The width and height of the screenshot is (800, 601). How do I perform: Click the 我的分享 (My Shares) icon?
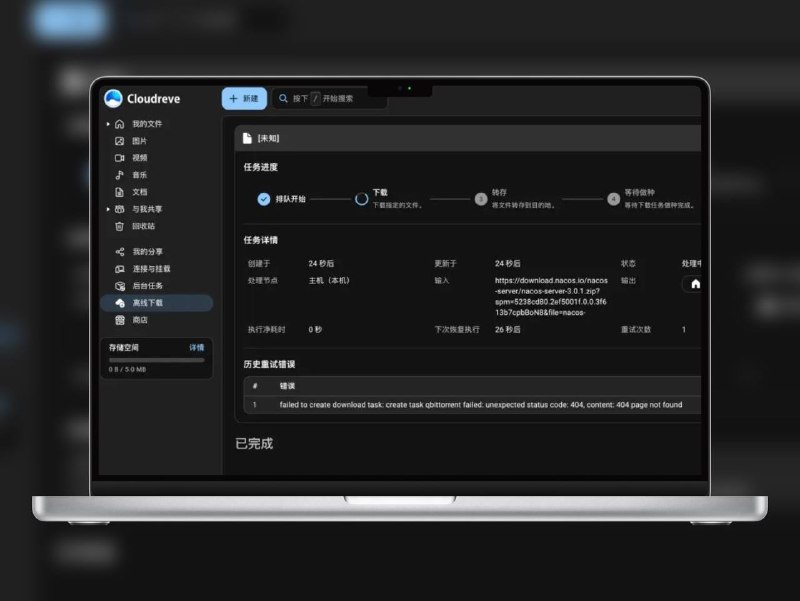coord(121,252)
